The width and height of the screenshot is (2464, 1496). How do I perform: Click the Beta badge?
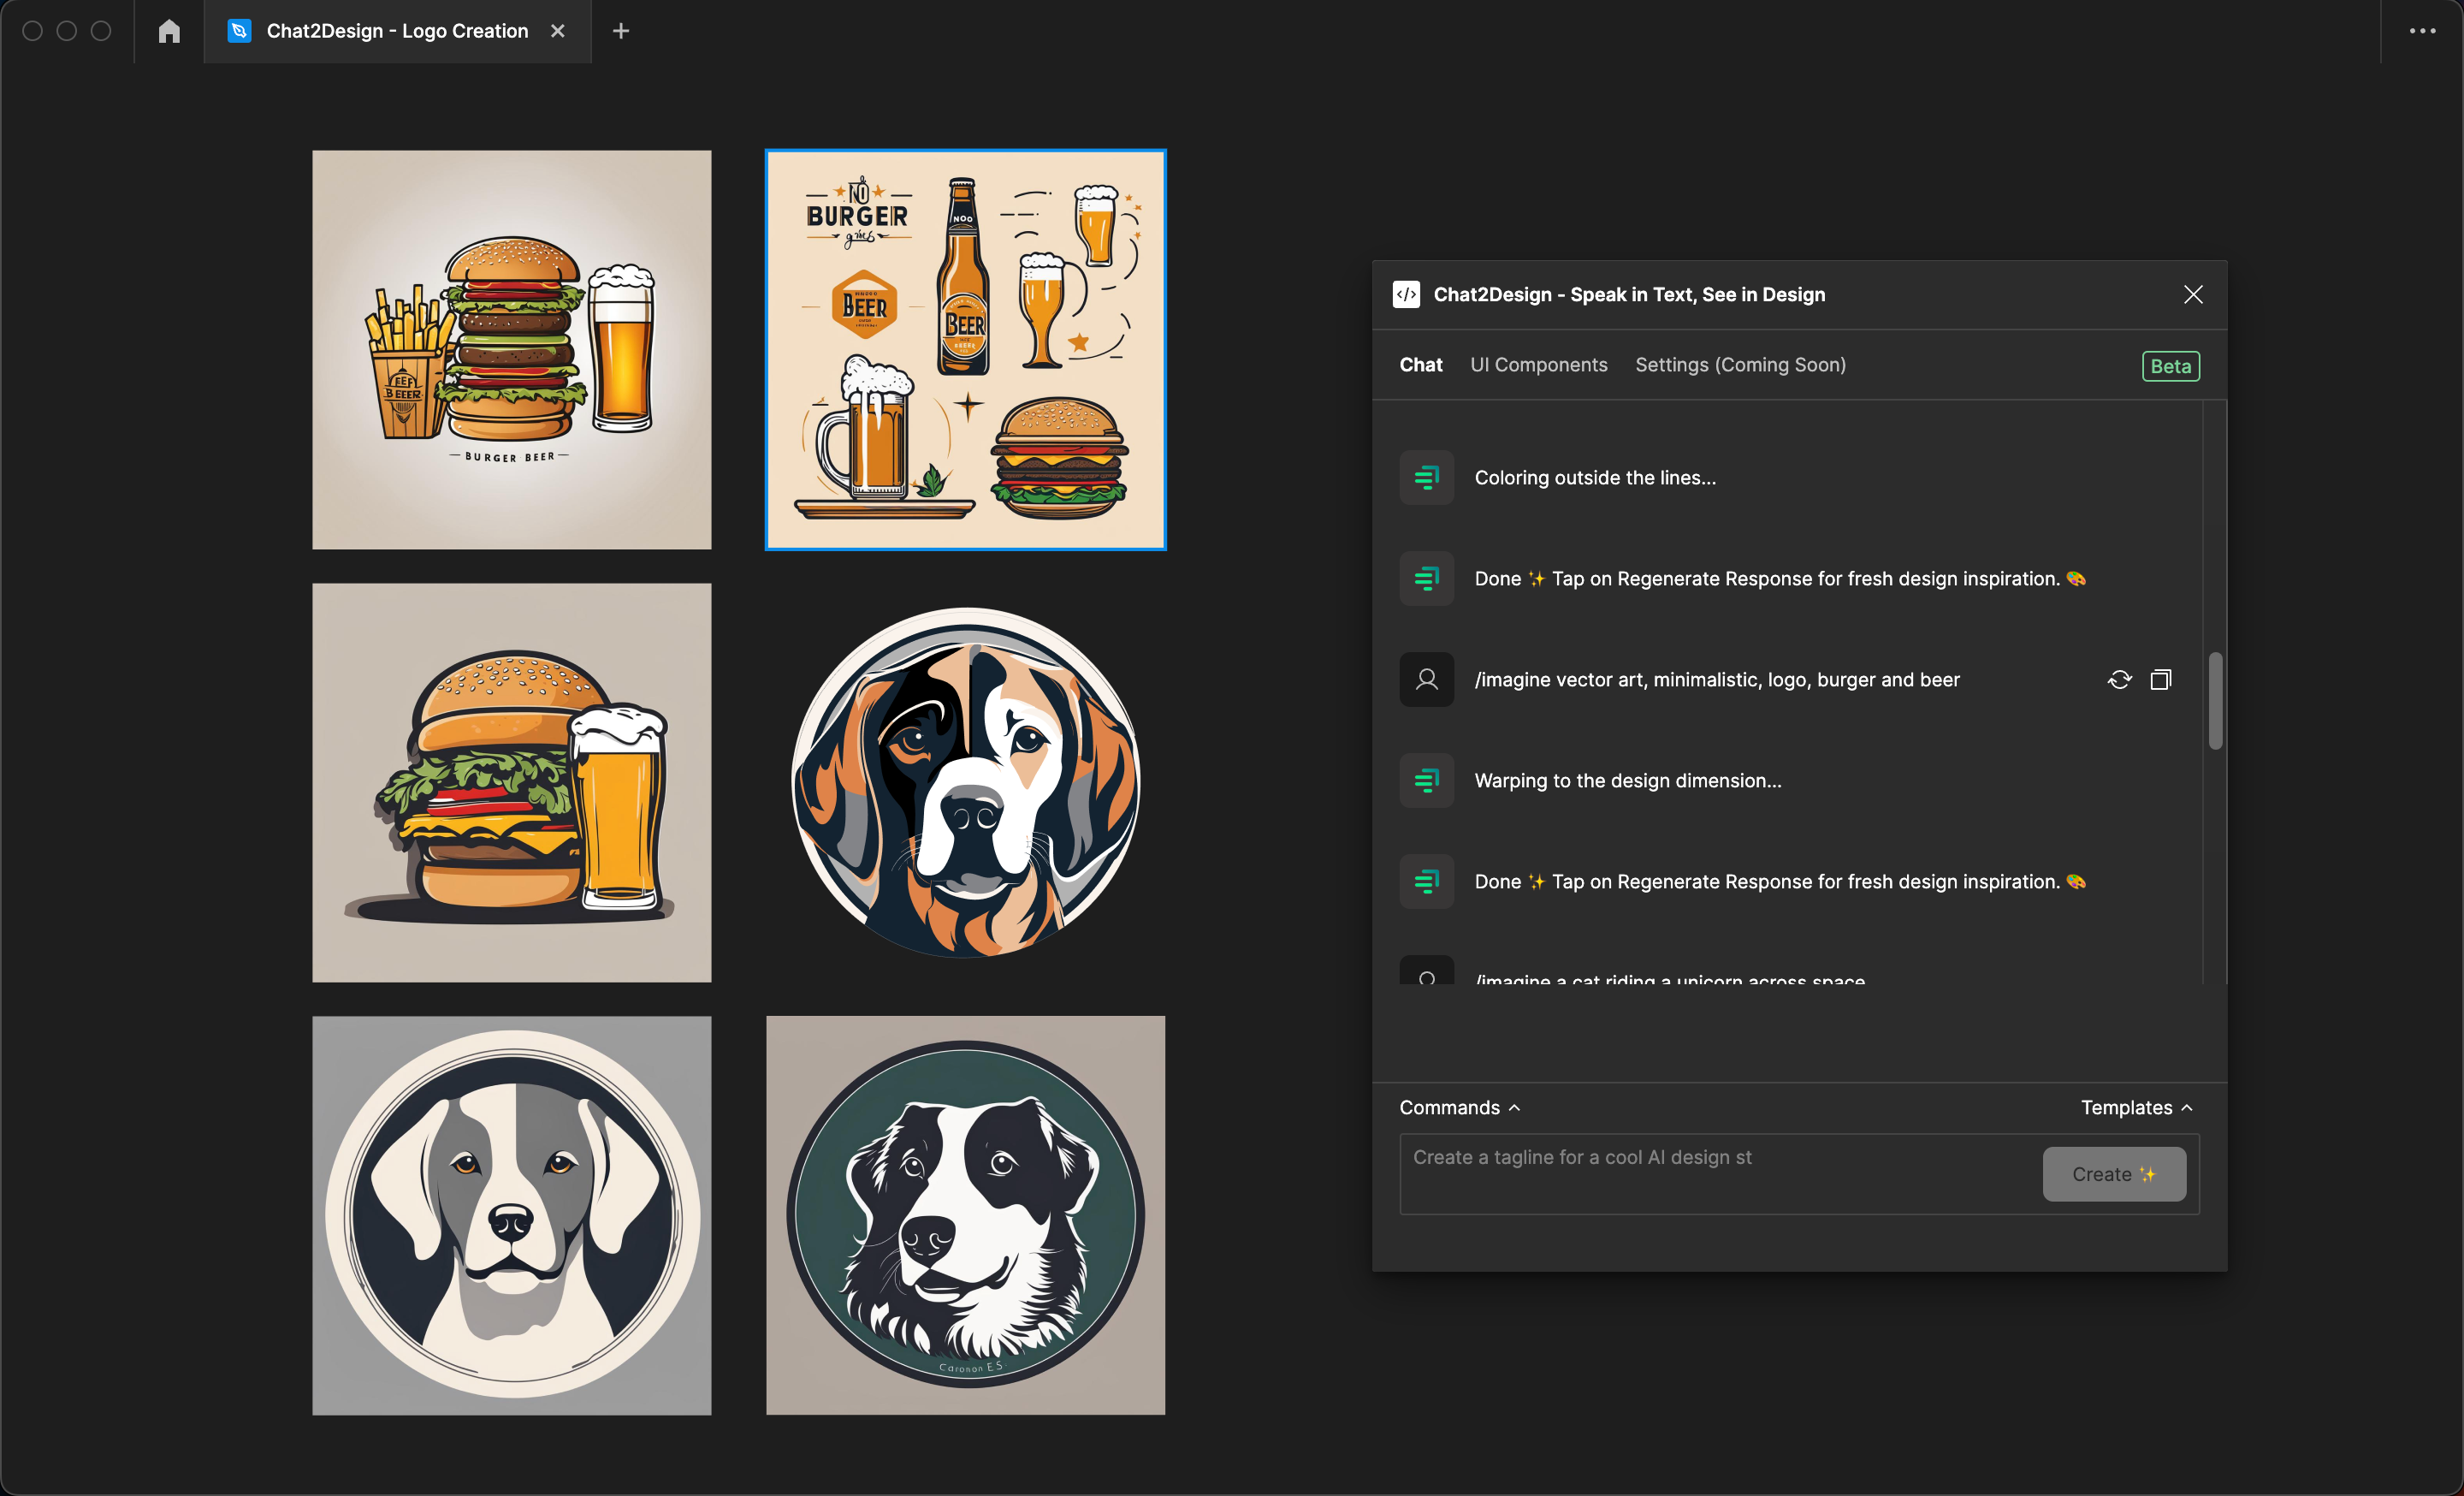pos(2170,366)
